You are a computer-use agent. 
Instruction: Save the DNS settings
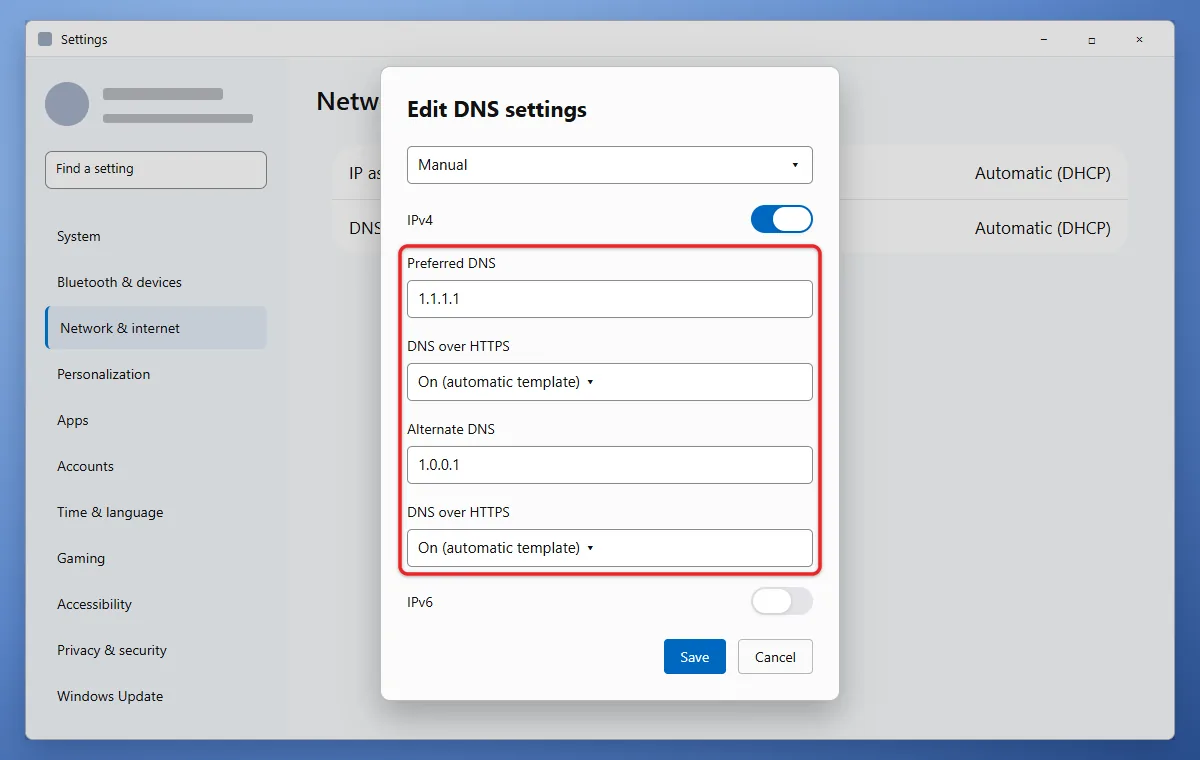[x=695, y=657]
